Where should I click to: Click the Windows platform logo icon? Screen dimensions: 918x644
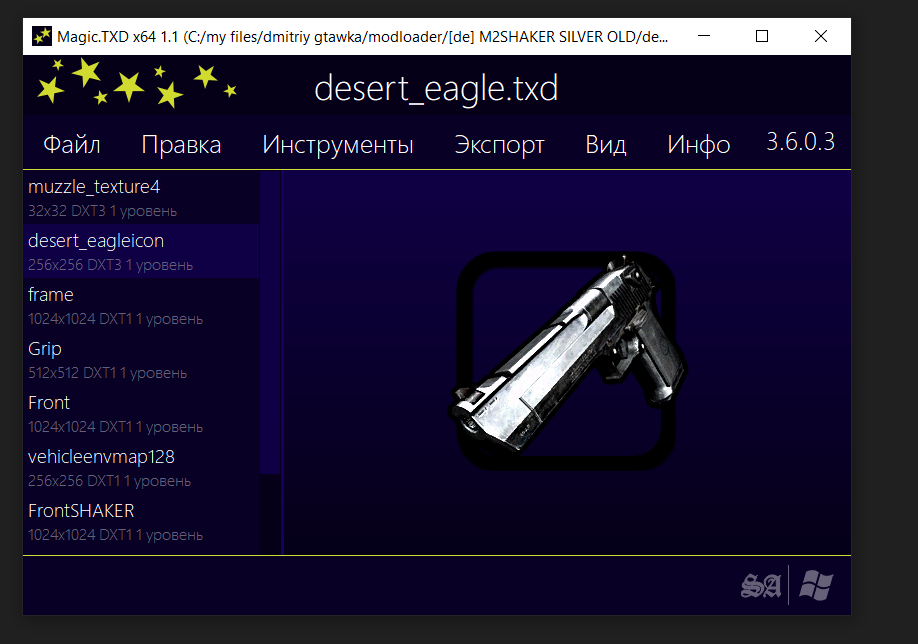816,586
